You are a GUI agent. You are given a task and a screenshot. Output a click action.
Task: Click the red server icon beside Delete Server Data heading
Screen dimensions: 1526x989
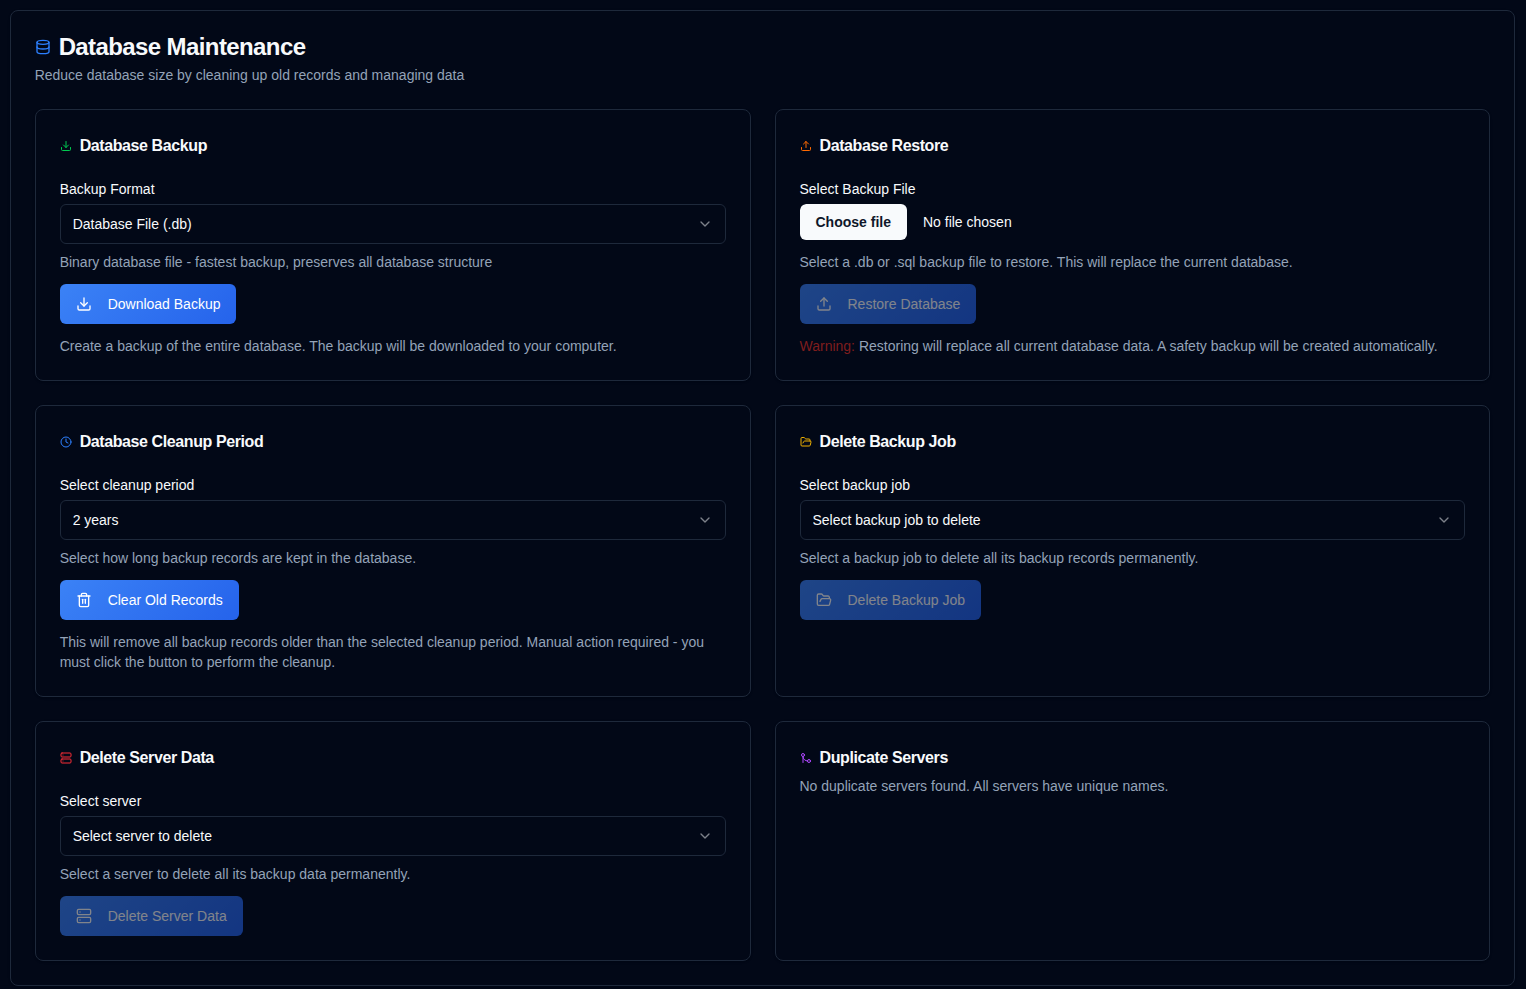[x=66, y=758]
